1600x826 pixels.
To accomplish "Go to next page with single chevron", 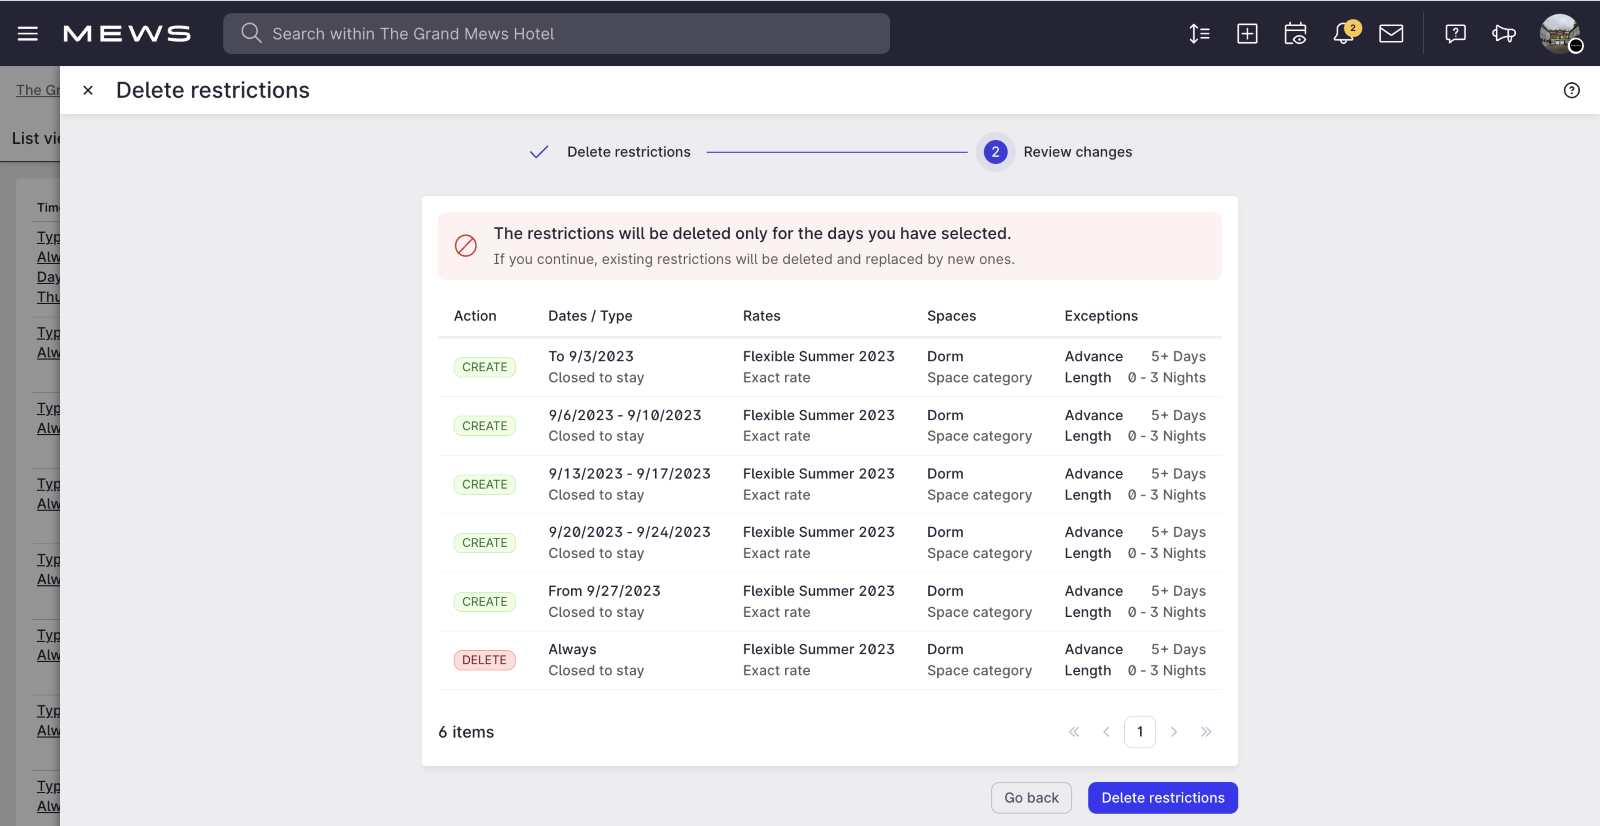I will click(x=1174, y=732).
